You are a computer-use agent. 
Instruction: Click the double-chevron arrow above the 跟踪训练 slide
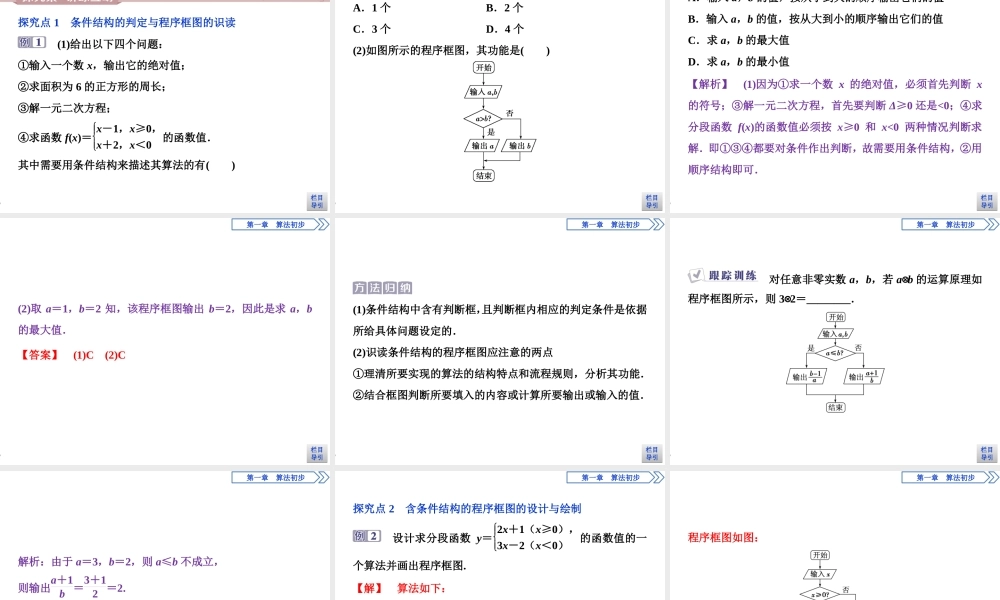[992, 224]
